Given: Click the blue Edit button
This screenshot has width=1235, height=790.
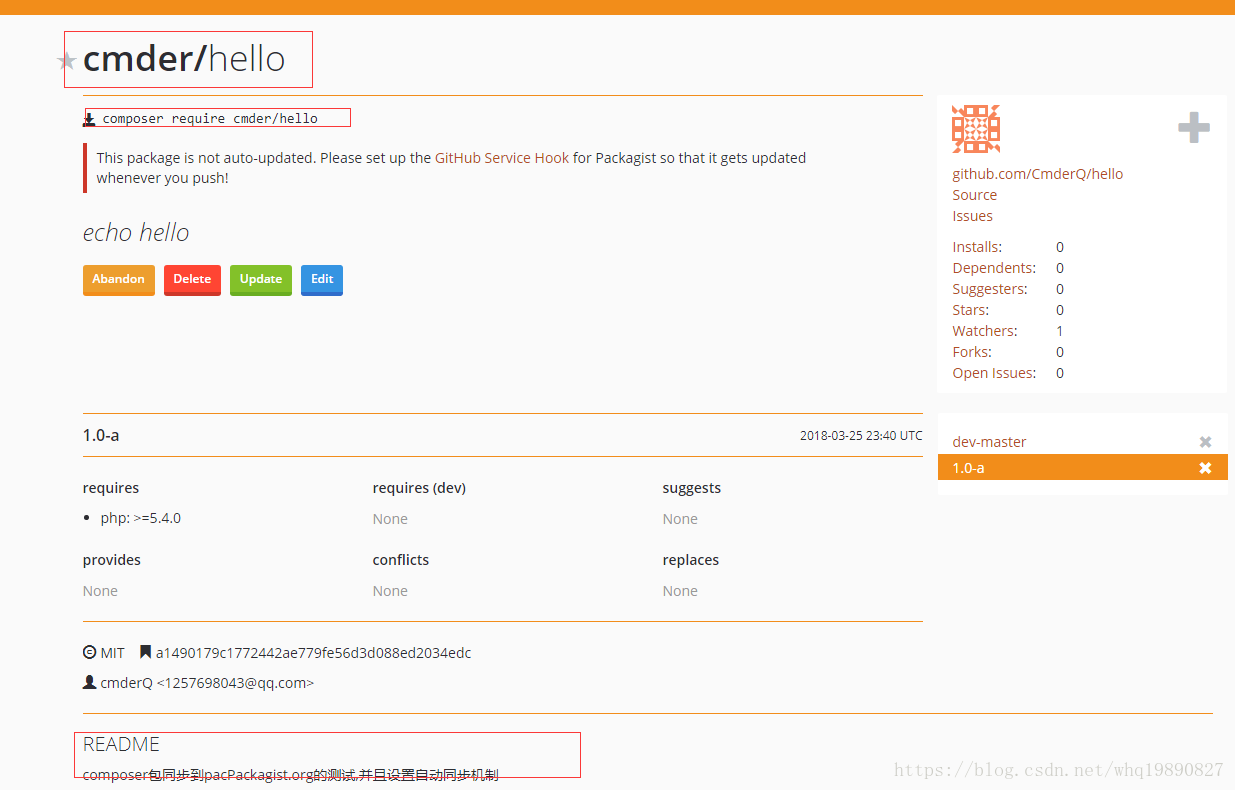Looking at the screenshot, I should coord(322,280).
